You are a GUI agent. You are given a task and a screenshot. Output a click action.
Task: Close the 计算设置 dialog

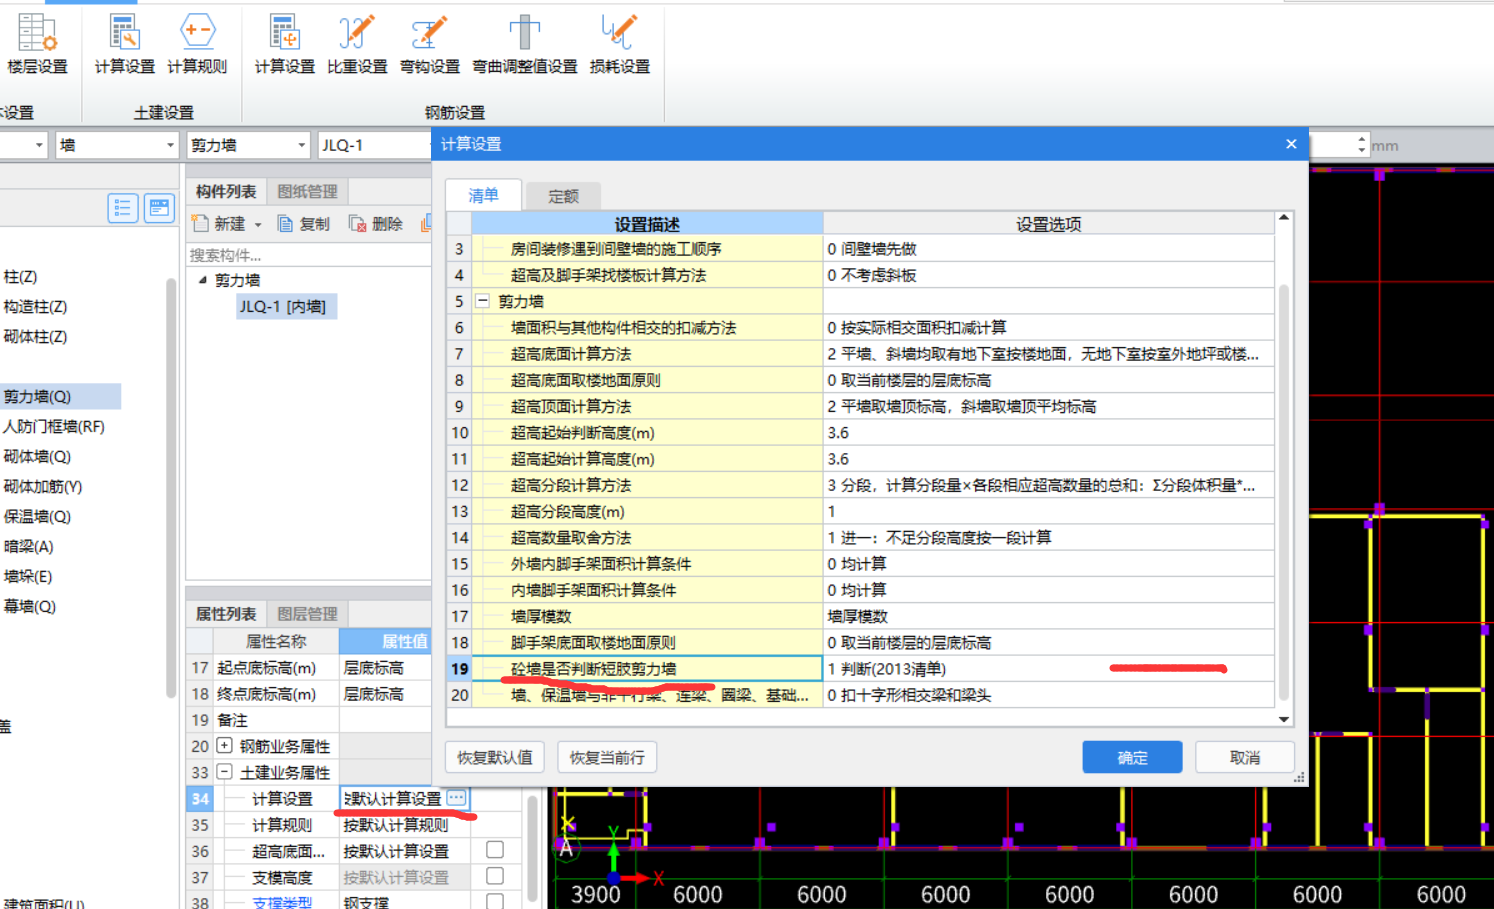pos(1291,144)
